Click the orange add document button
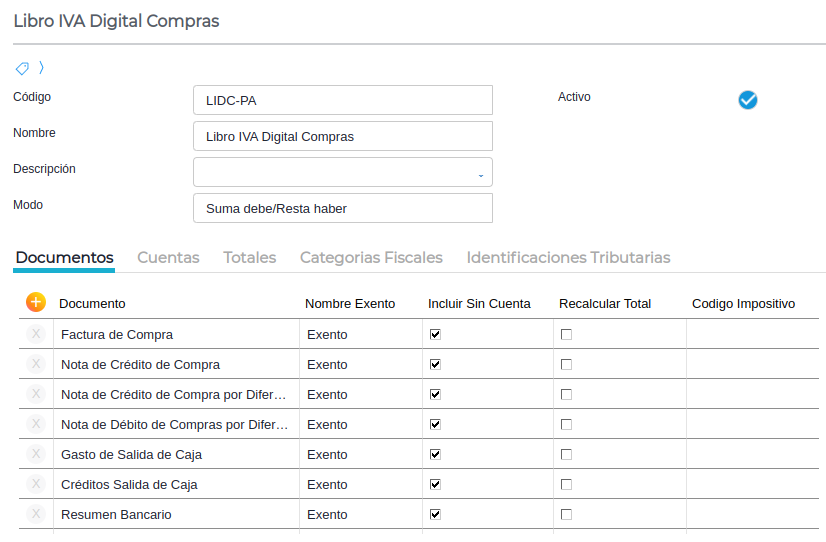This screenshot has width=826, height=542. 36,301
